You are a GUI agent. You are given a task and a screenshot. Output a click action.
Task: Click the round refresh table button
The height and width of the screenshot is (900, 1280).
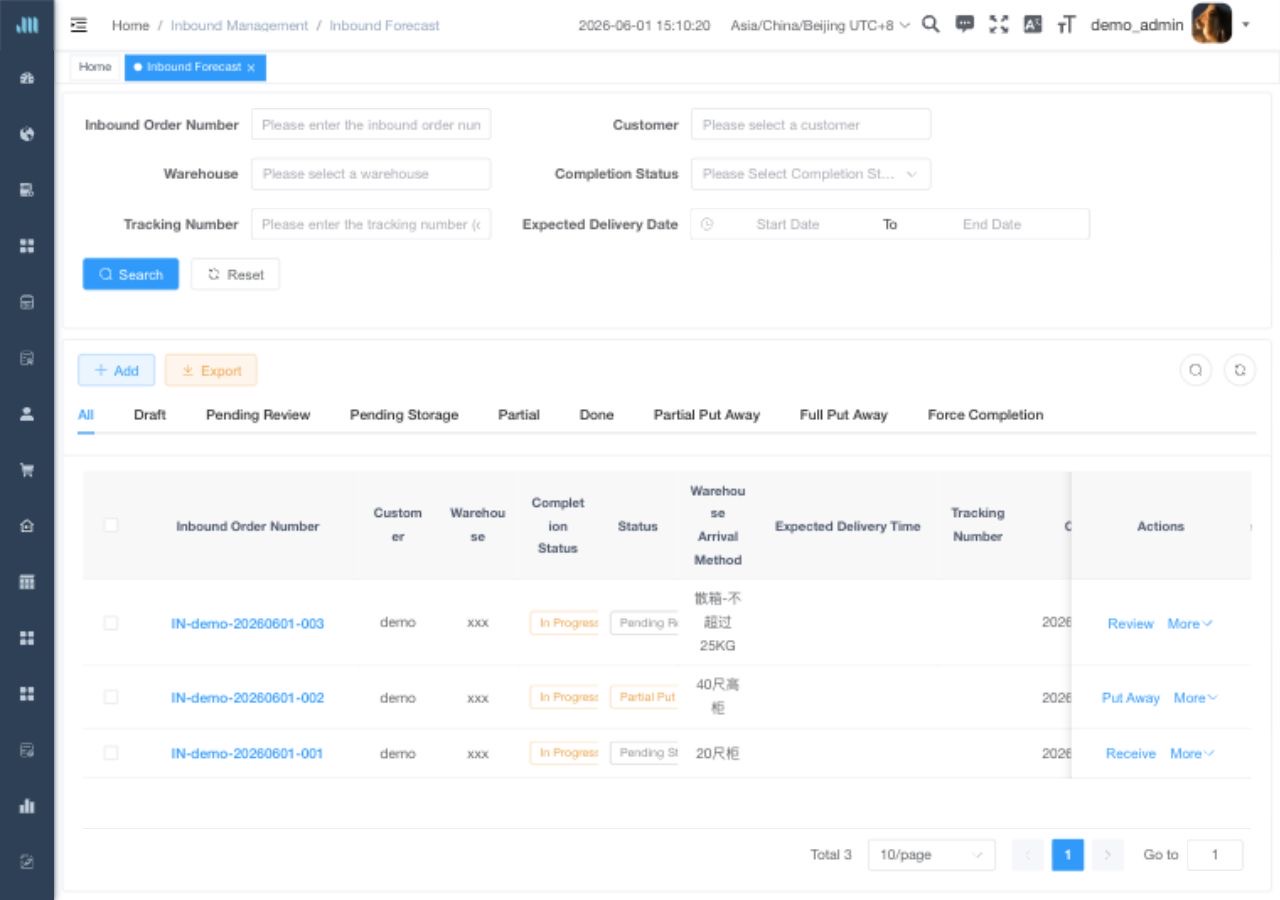tap(1240, 370)
